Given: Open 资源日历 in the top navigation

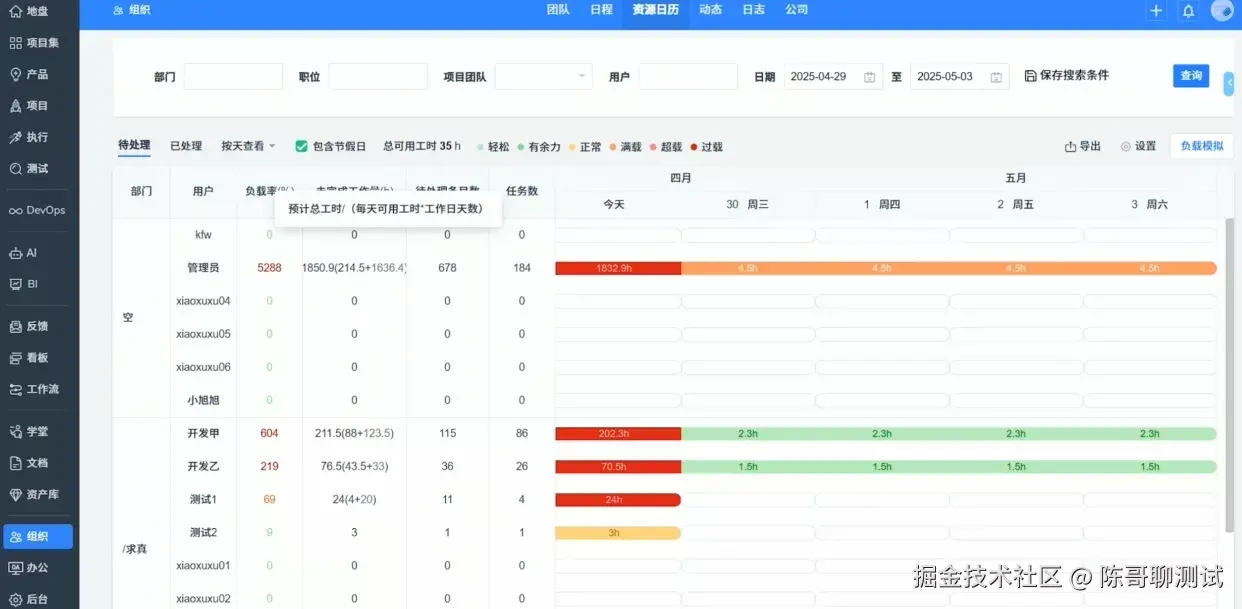Looking at the screenshot, I should coord(655,11).
